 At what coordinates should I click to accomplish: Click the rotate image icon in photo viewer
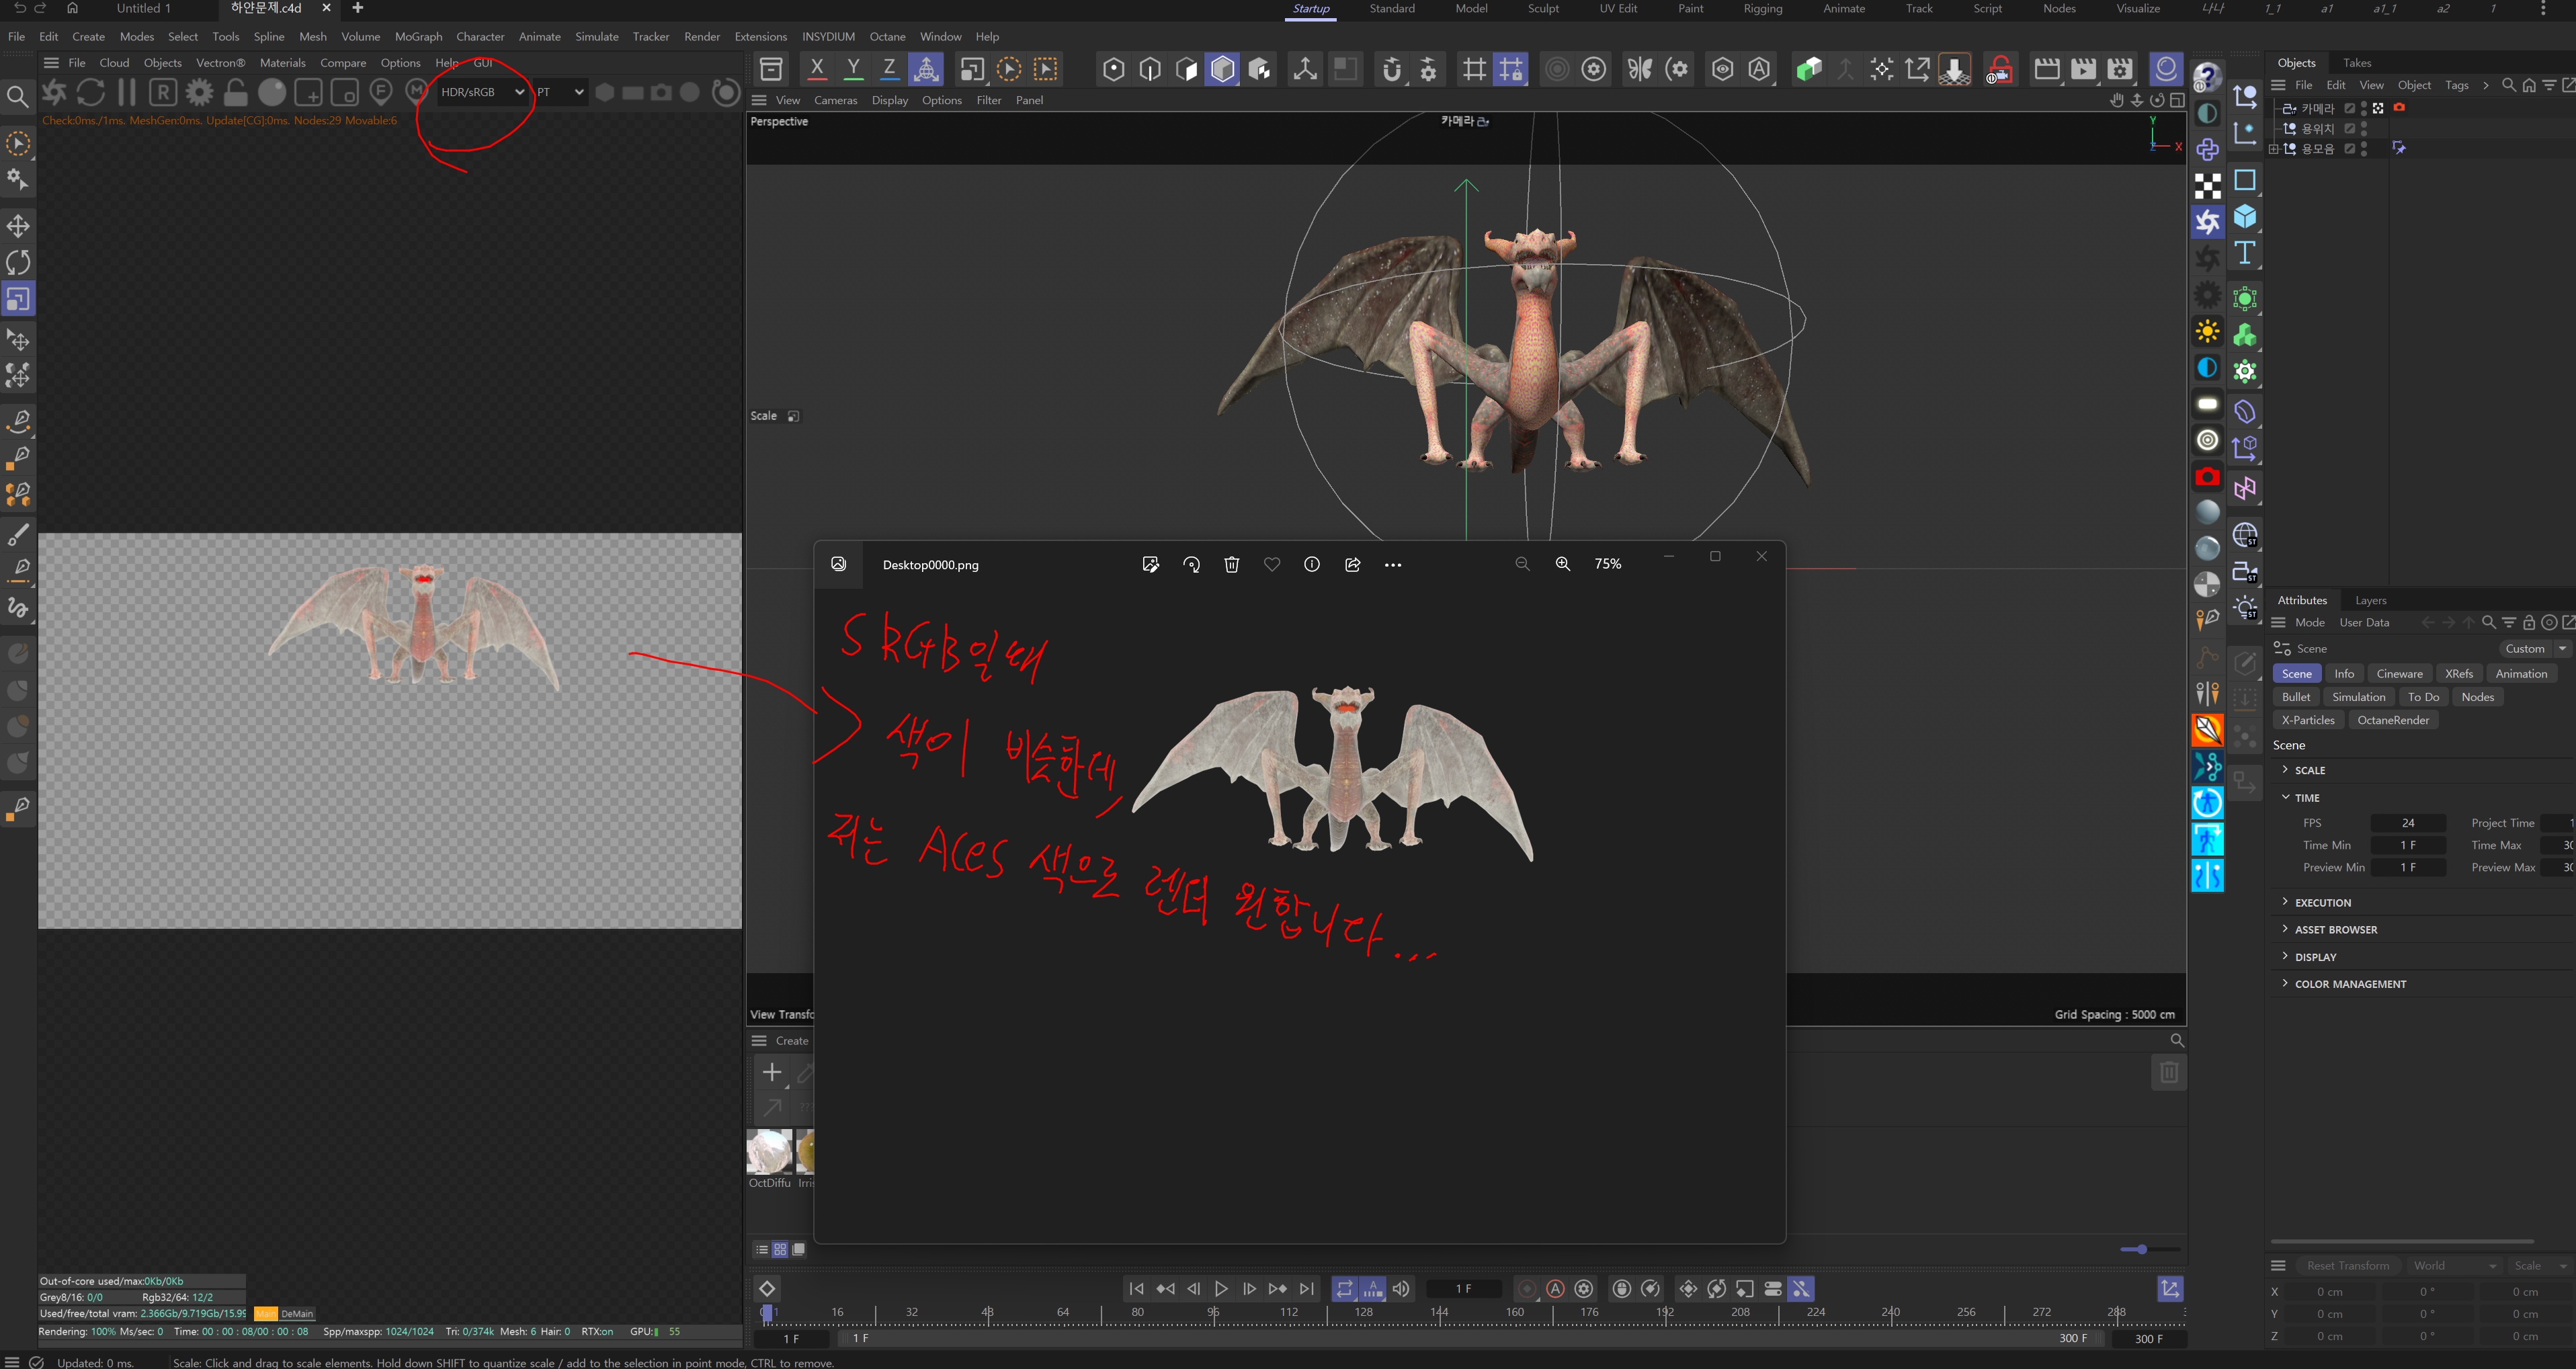pyautogui.click(x=1191, y=565)
